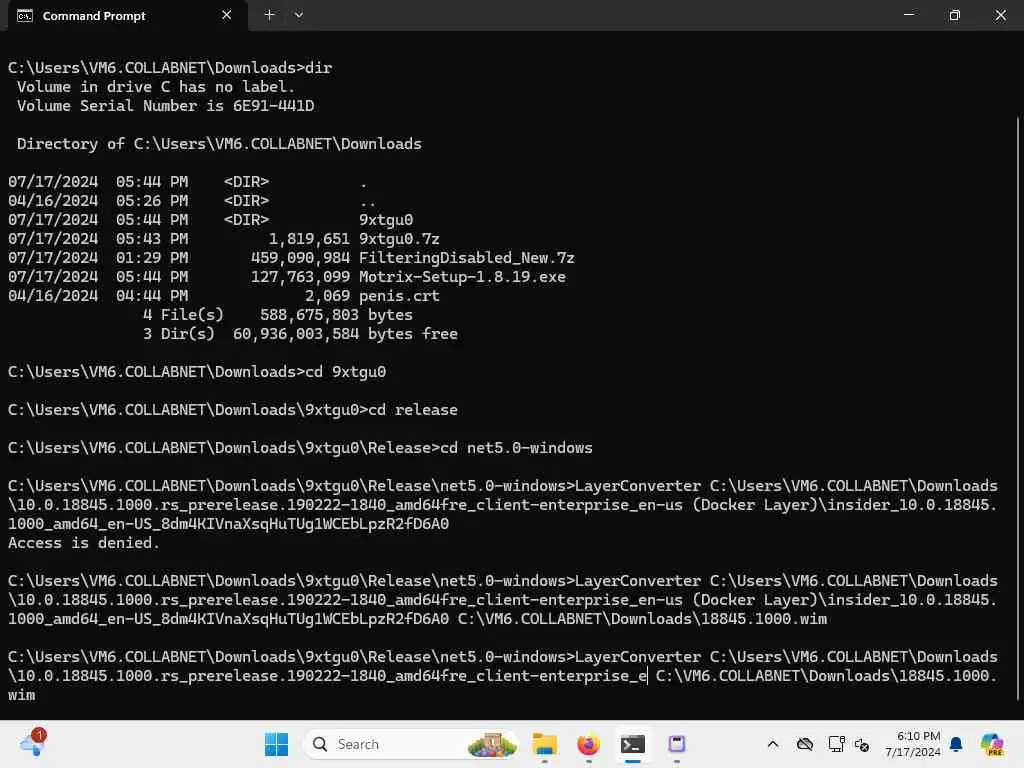Click the text 'Access is denied.'
The height and width of the screenshot is (768, 1024).
pyautogui.click(x=84, y=543)
